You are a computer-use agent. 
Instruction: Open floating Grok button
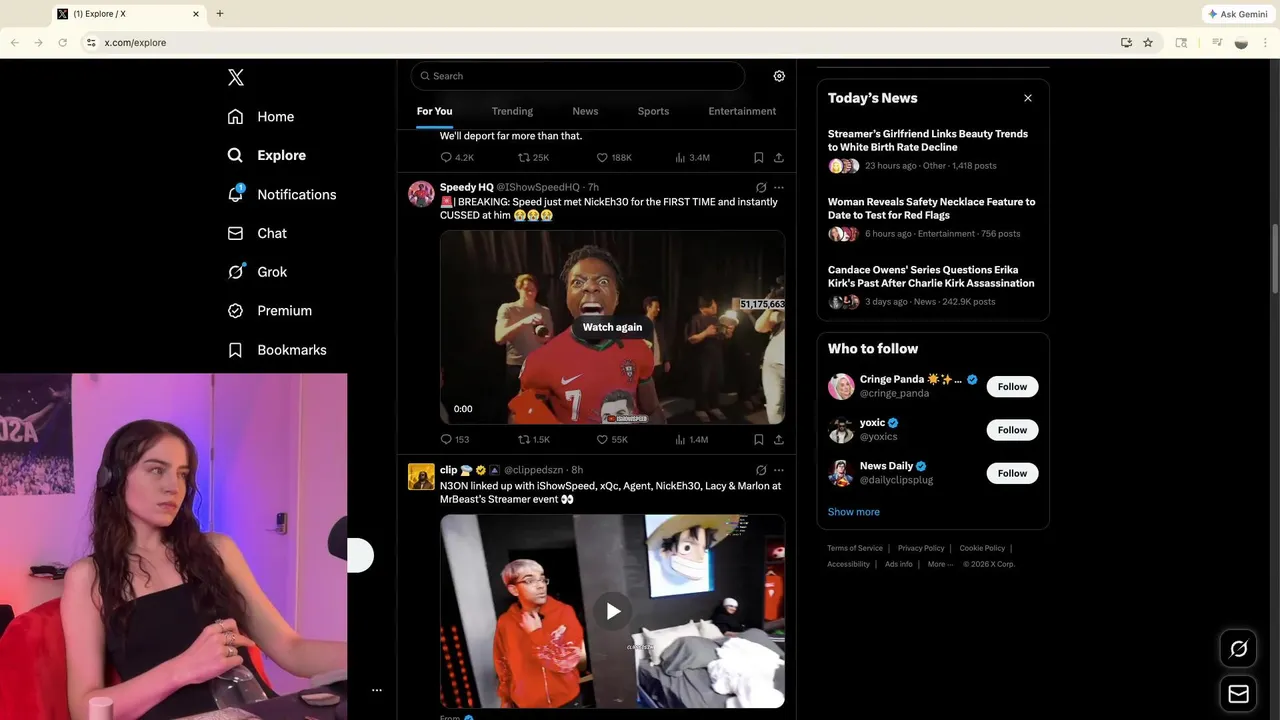click(1238, 649)
